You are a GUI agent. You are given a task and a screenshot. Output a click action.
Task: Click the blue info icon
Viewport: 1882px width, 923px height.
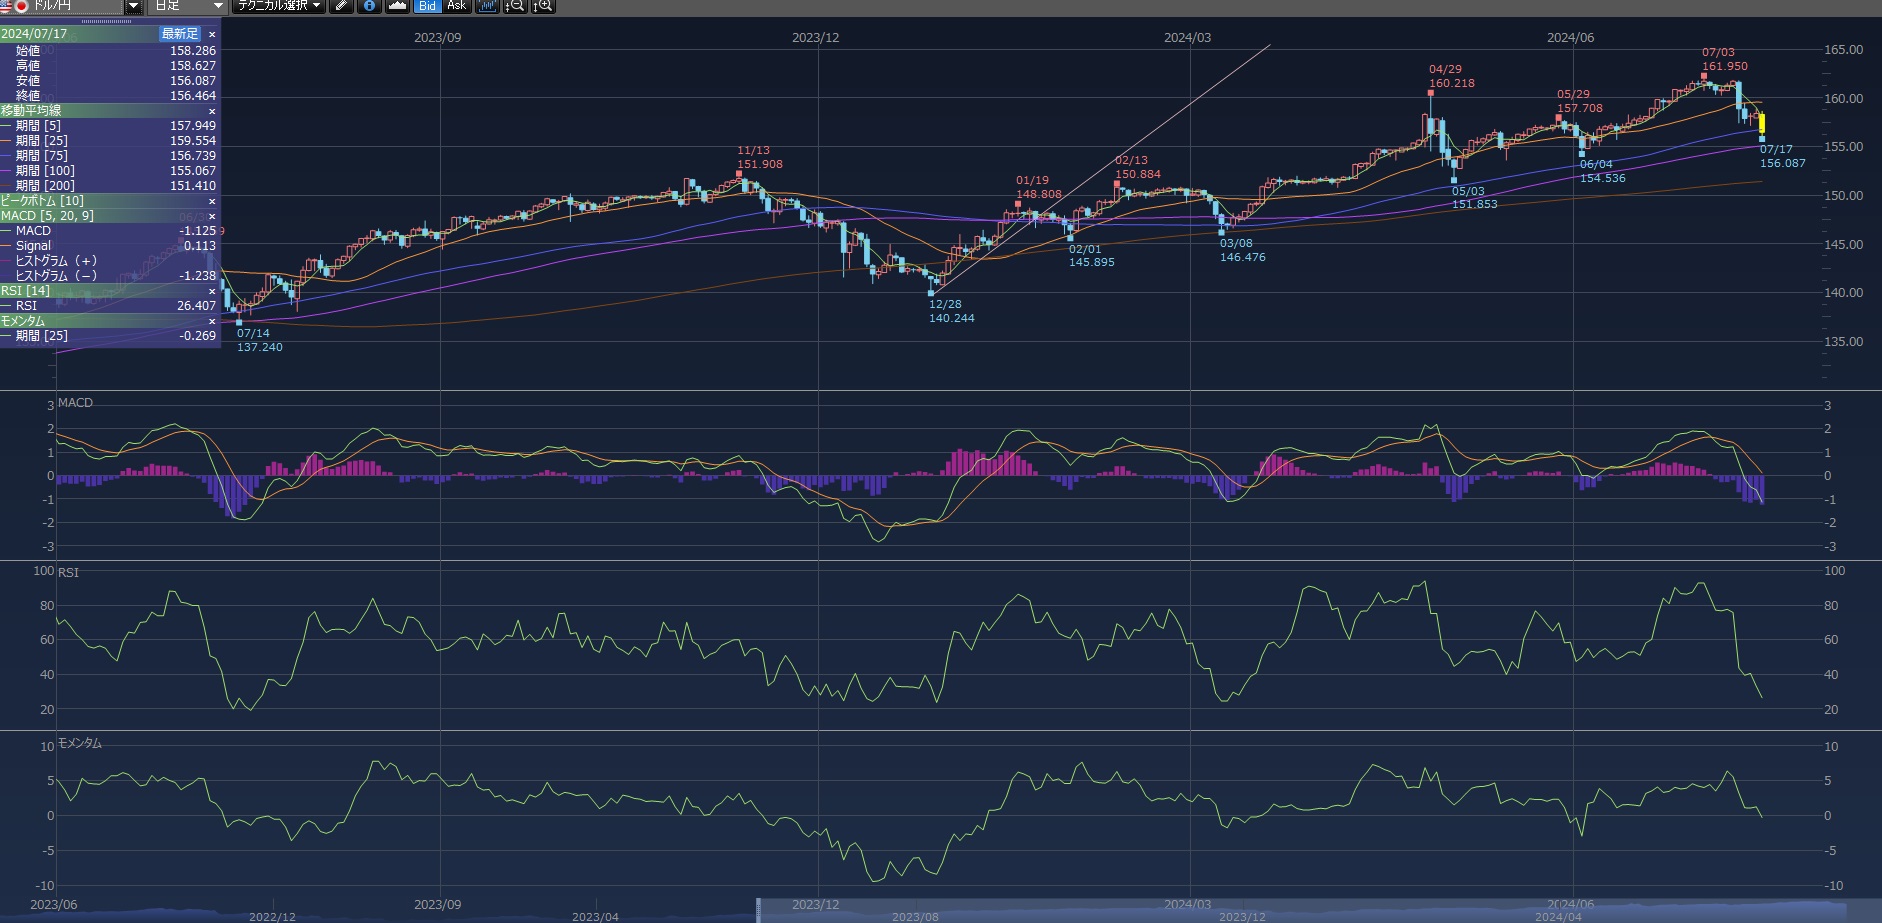coord(369,6)
